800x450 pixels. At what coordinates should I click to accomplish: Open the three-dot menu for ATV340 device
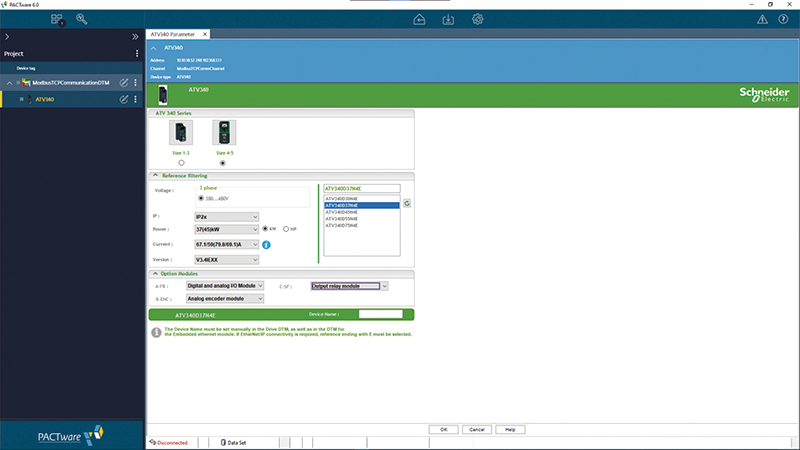(135, 99)
